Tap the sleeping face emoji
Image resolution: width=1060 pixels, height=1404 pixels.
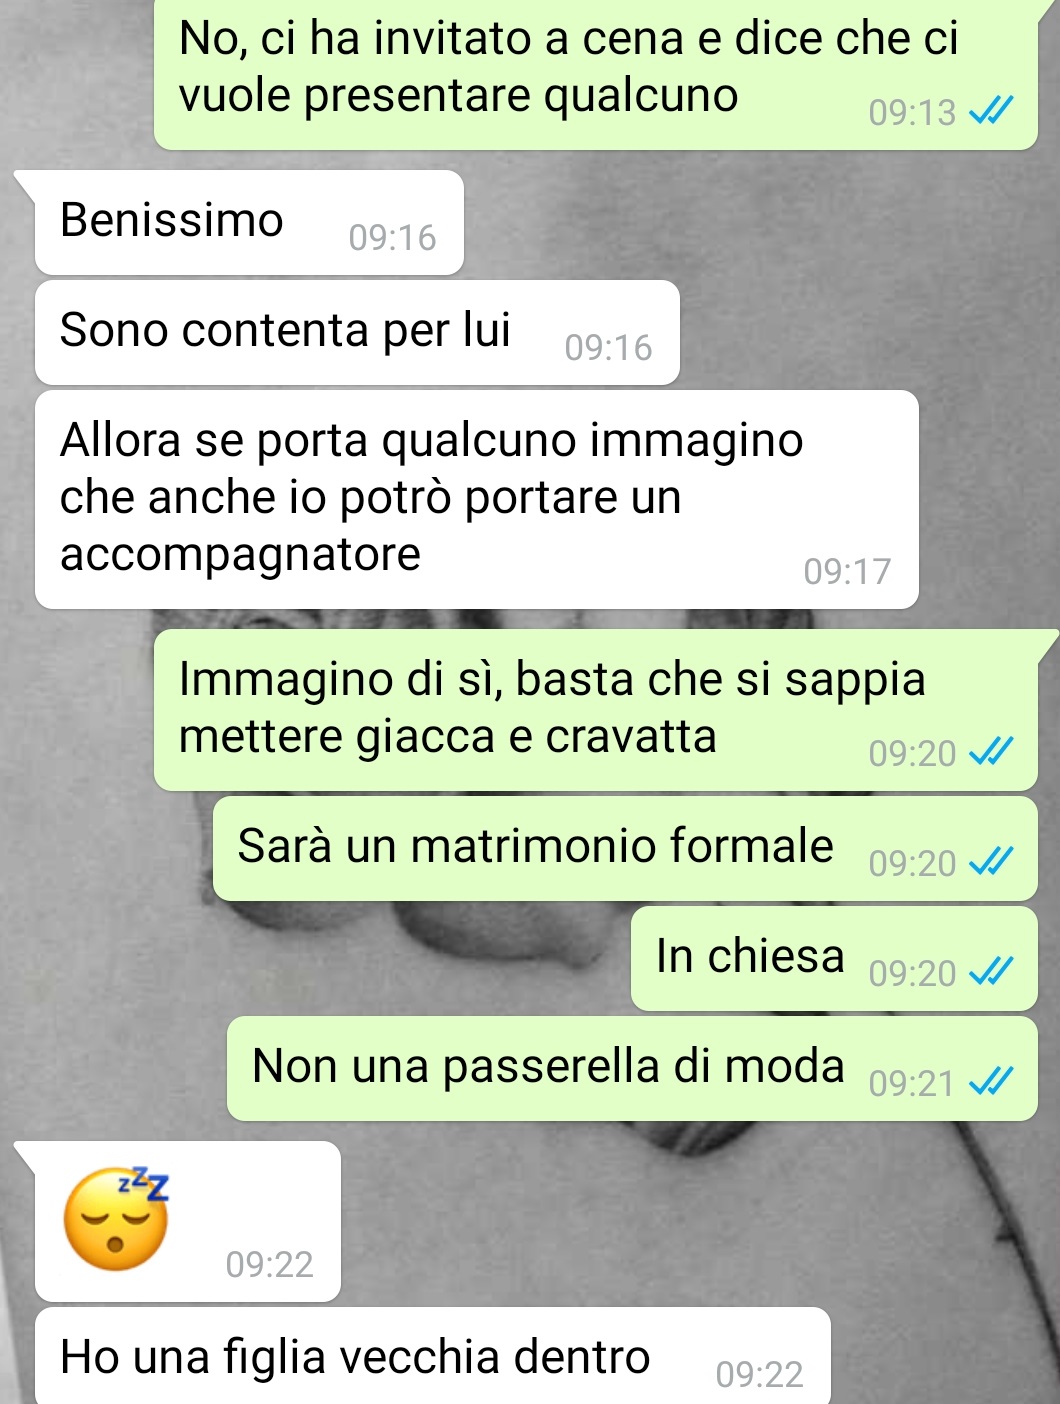point(115,1218)
